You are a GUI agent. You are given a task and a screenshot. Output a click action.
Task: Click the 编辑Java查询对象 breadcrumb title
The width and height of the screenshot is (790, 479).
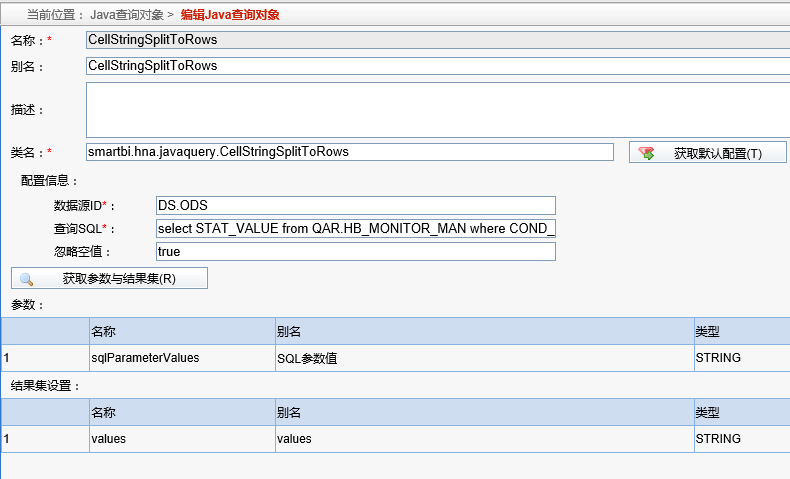230,15
